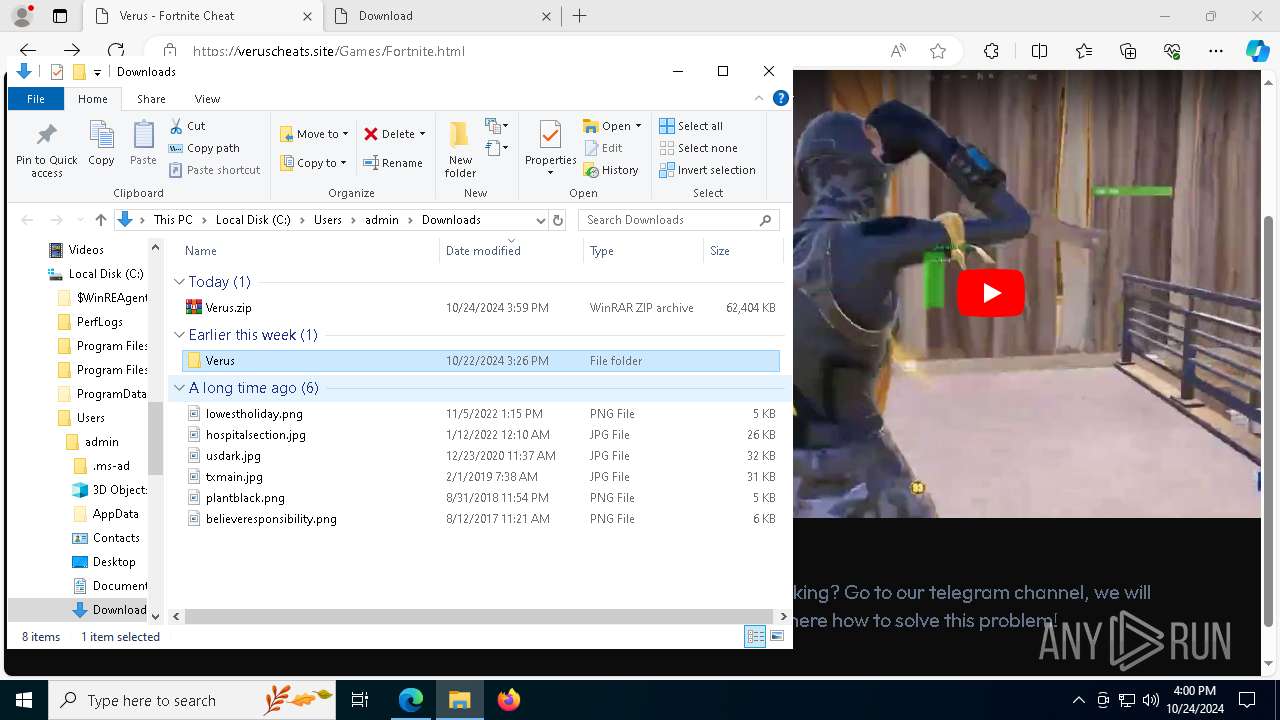Open the File menu tab
The image size is (1280, 720).
pyautogui.click(x=36, y=99)
